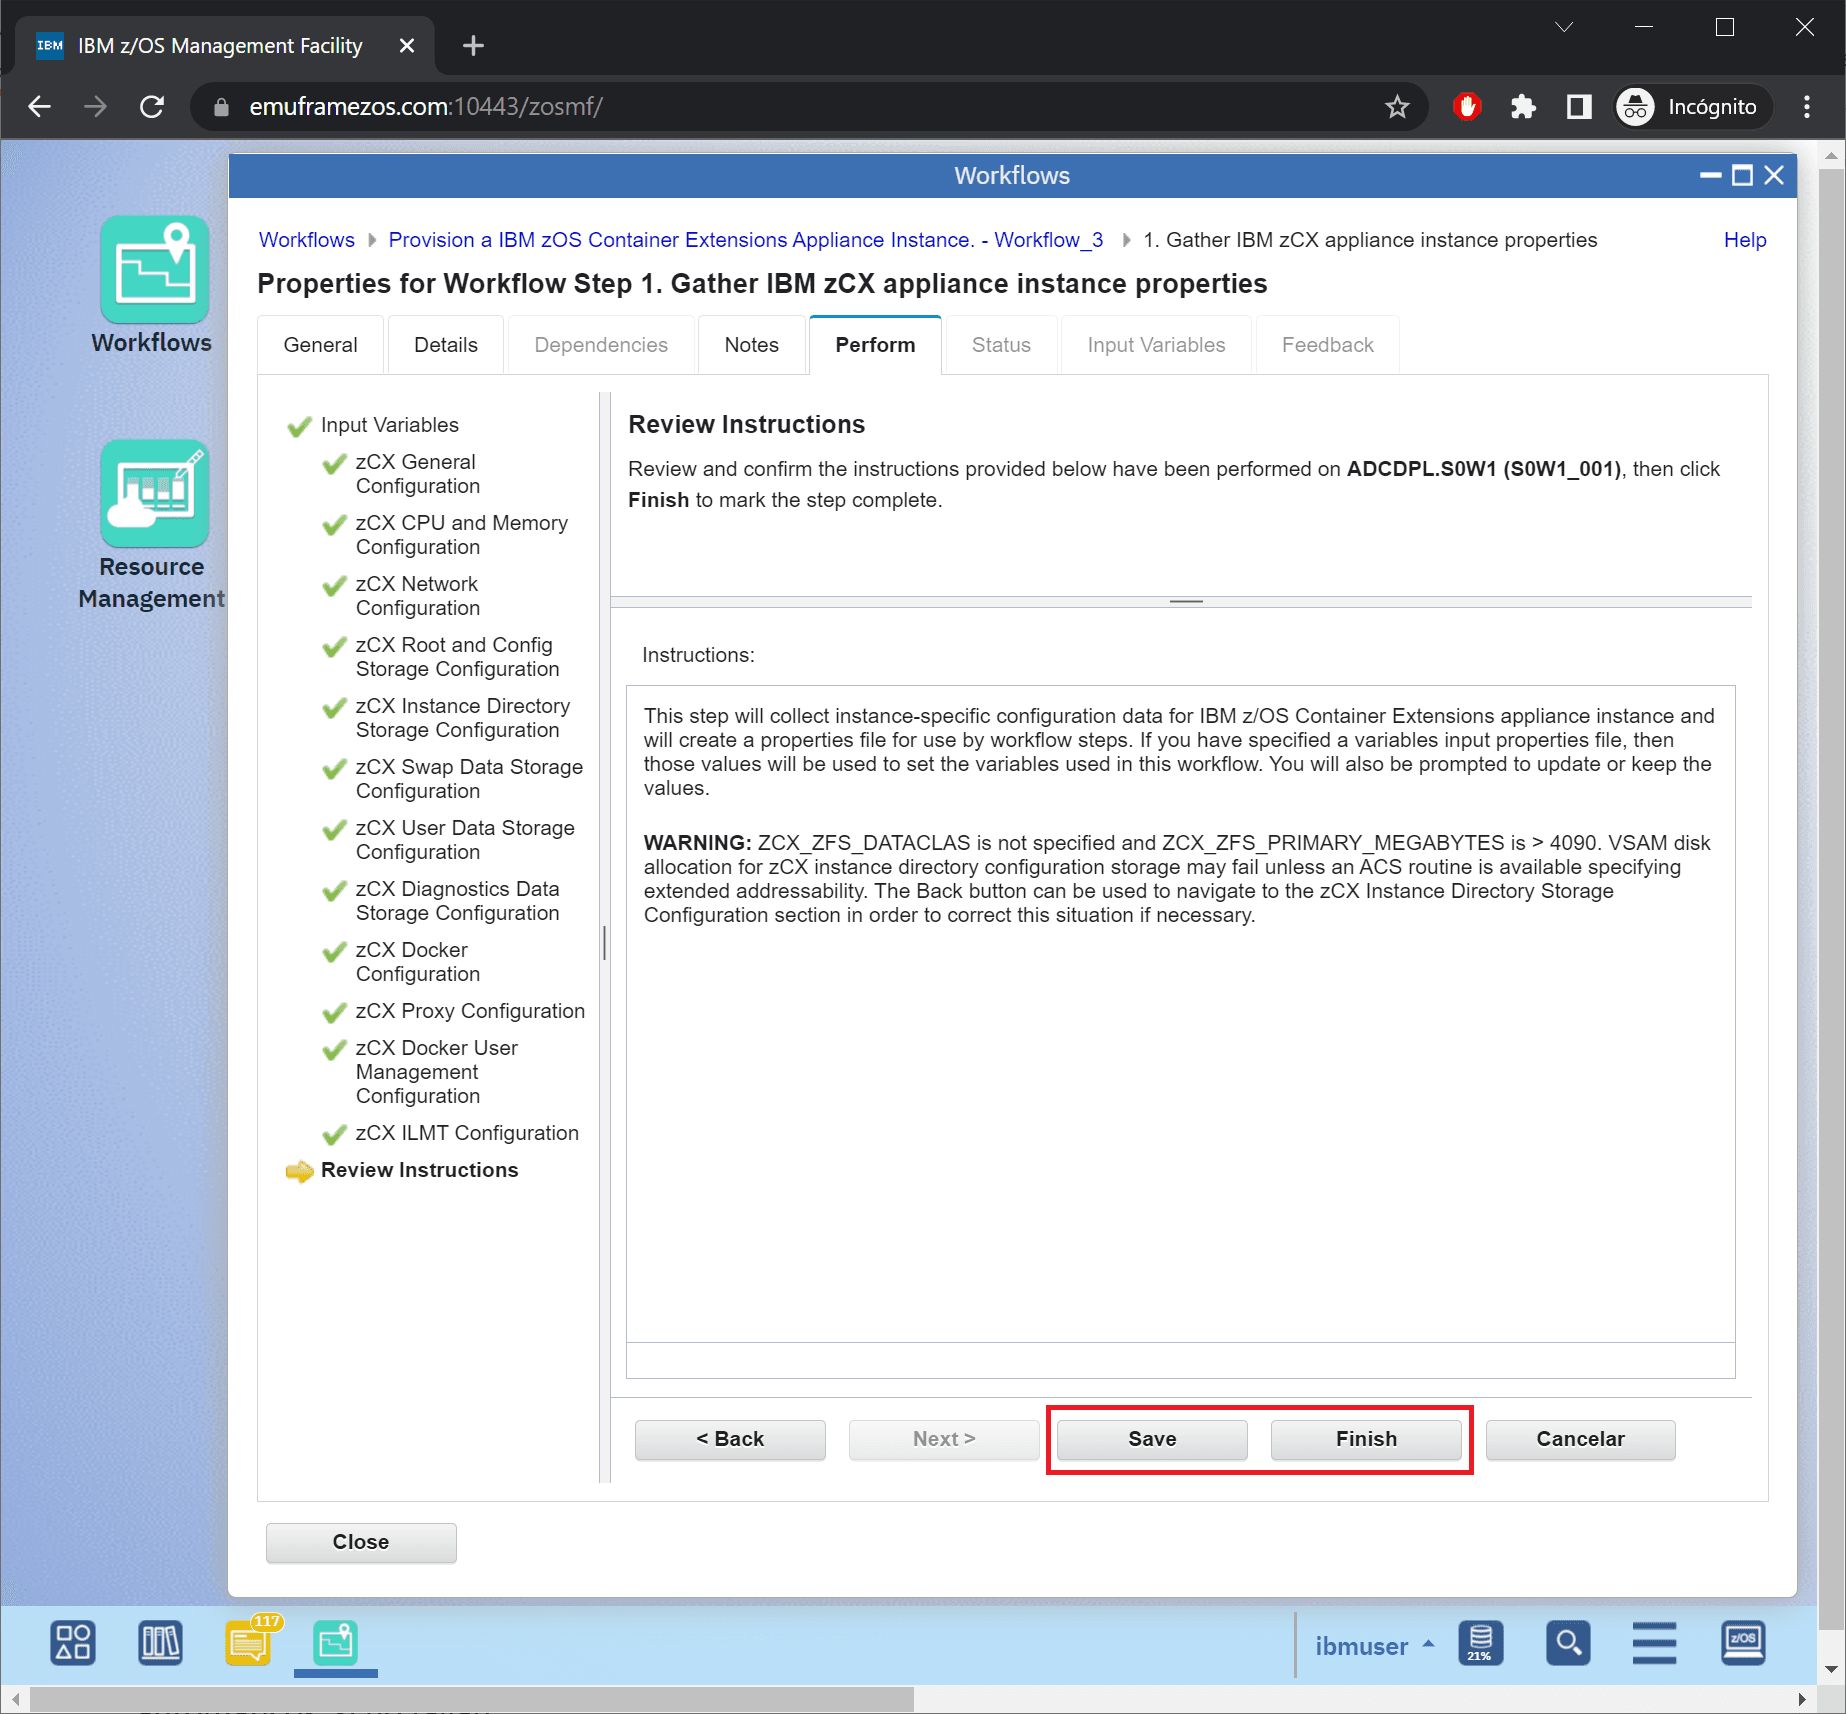
Task: Expand the ibmuser user menu
Action: click(x=1374, y=1645)
